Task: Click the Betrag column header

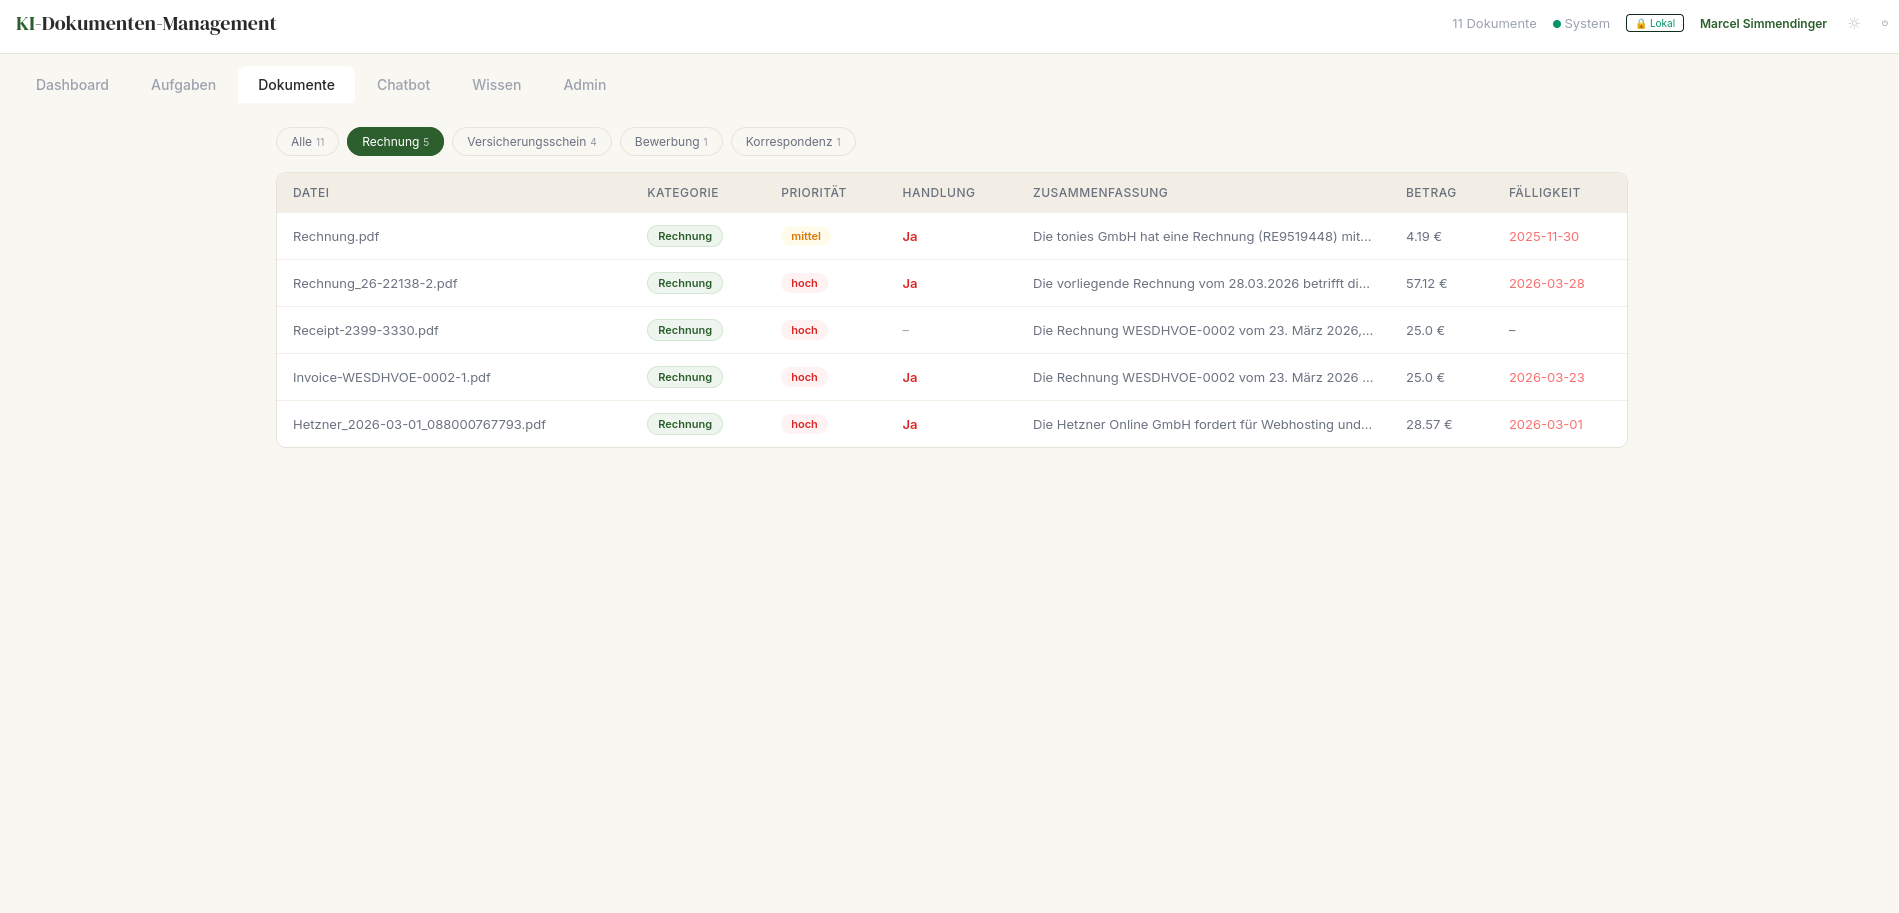Action: click(1430, 193)
